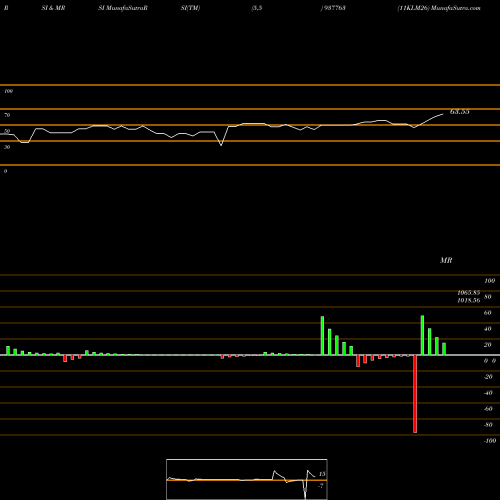Click the tall red negative MR bar
The width and height of the screenshot is (500, 500).
pyautogui.click(x=415, y=394)
